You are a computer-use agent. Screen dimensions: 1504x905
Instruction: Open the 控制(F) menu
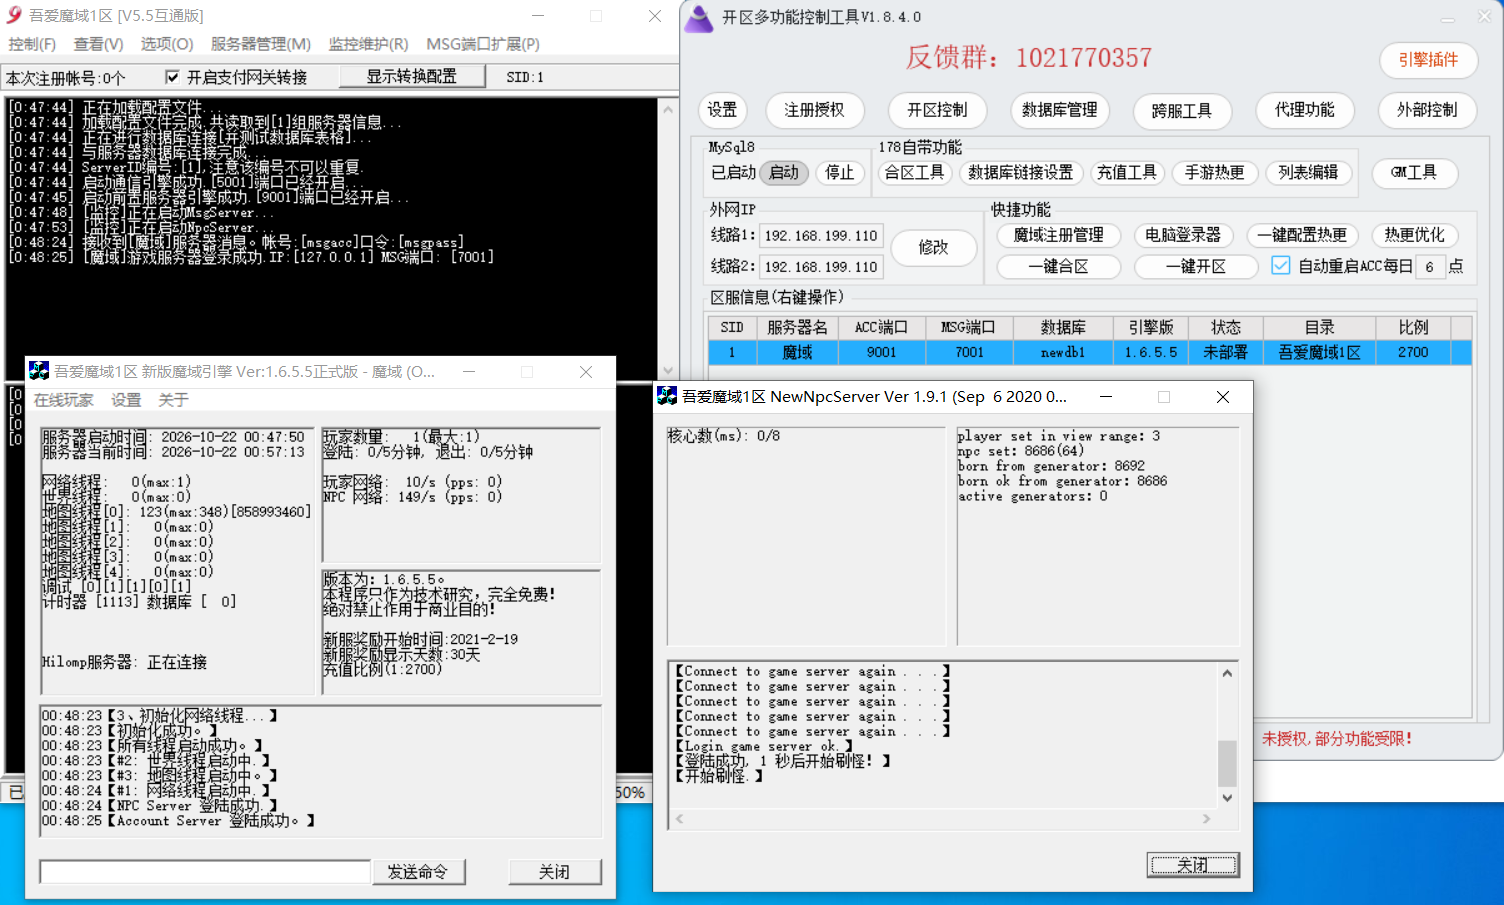32,44
